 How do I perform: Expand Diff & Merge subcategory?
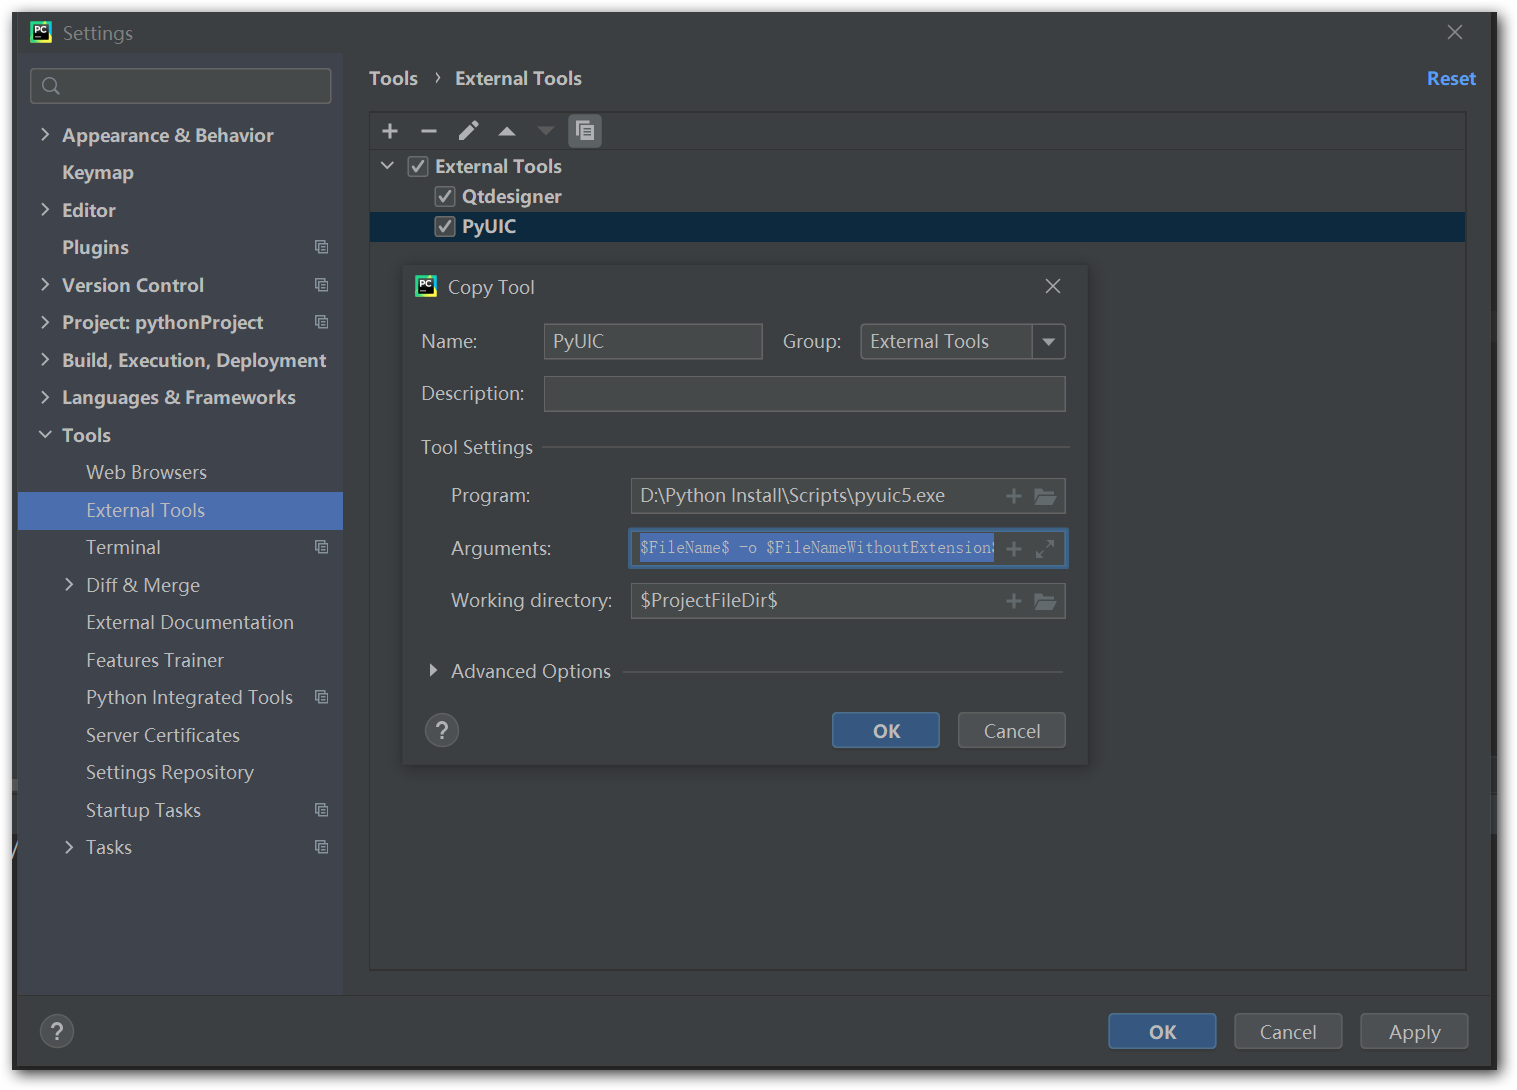point(69,584)
